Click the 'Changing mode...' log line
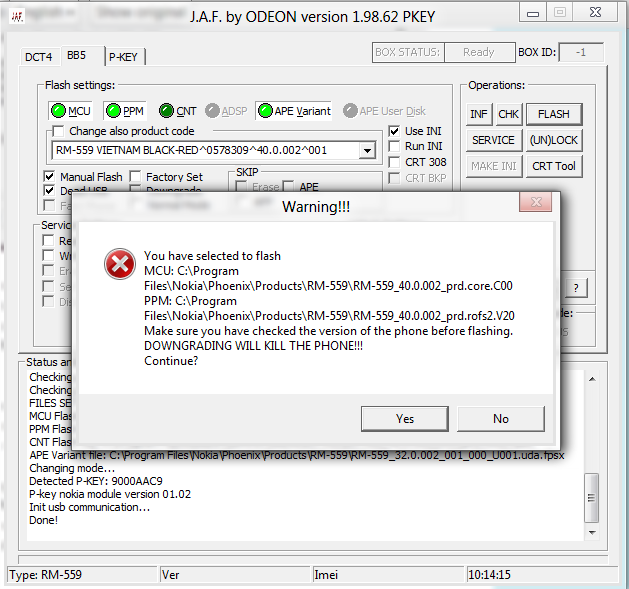629x589 pixels. coord(72,468)
